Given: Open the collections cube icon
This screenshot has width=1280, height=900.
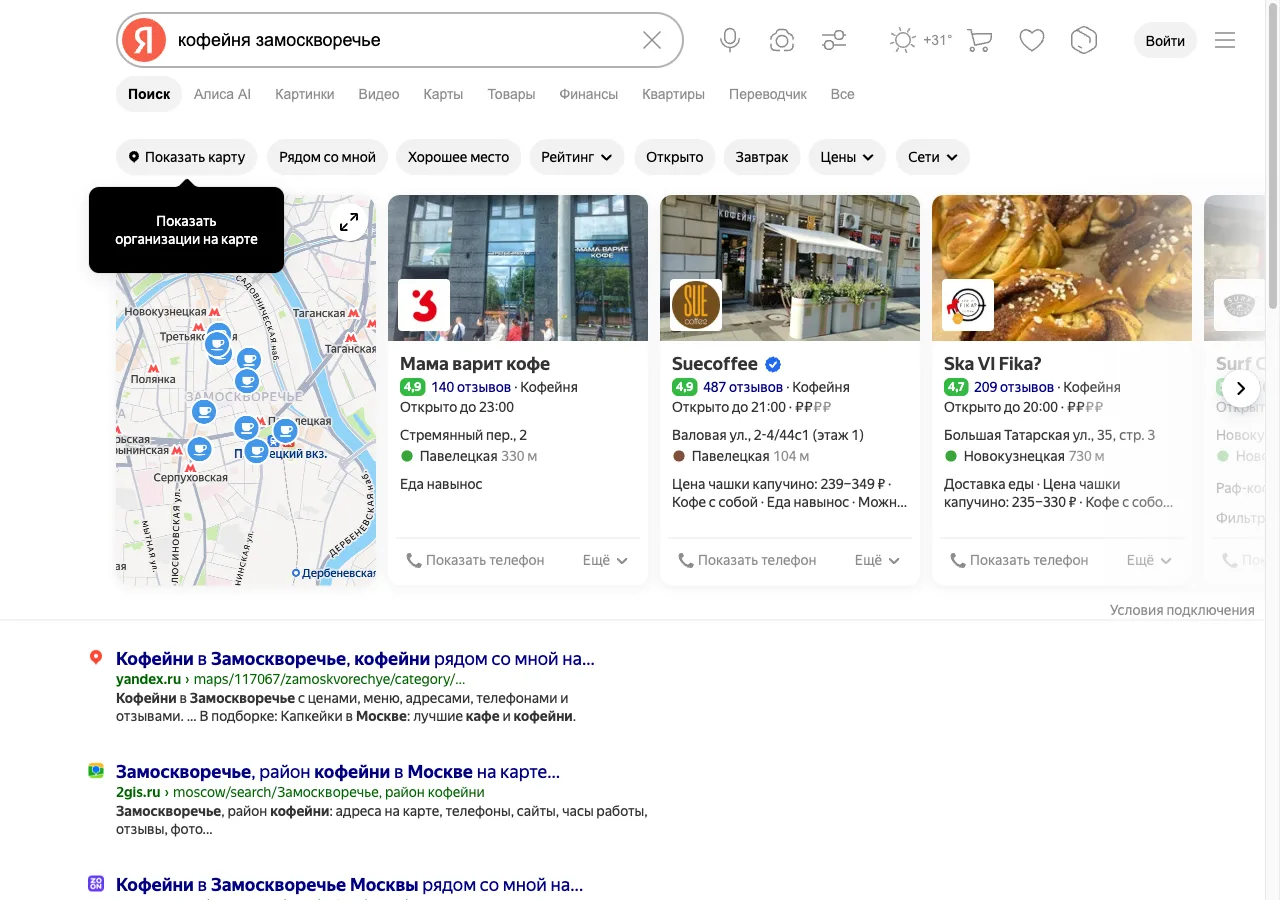Looking at the screenshot, I should (x=1084, y=40).
